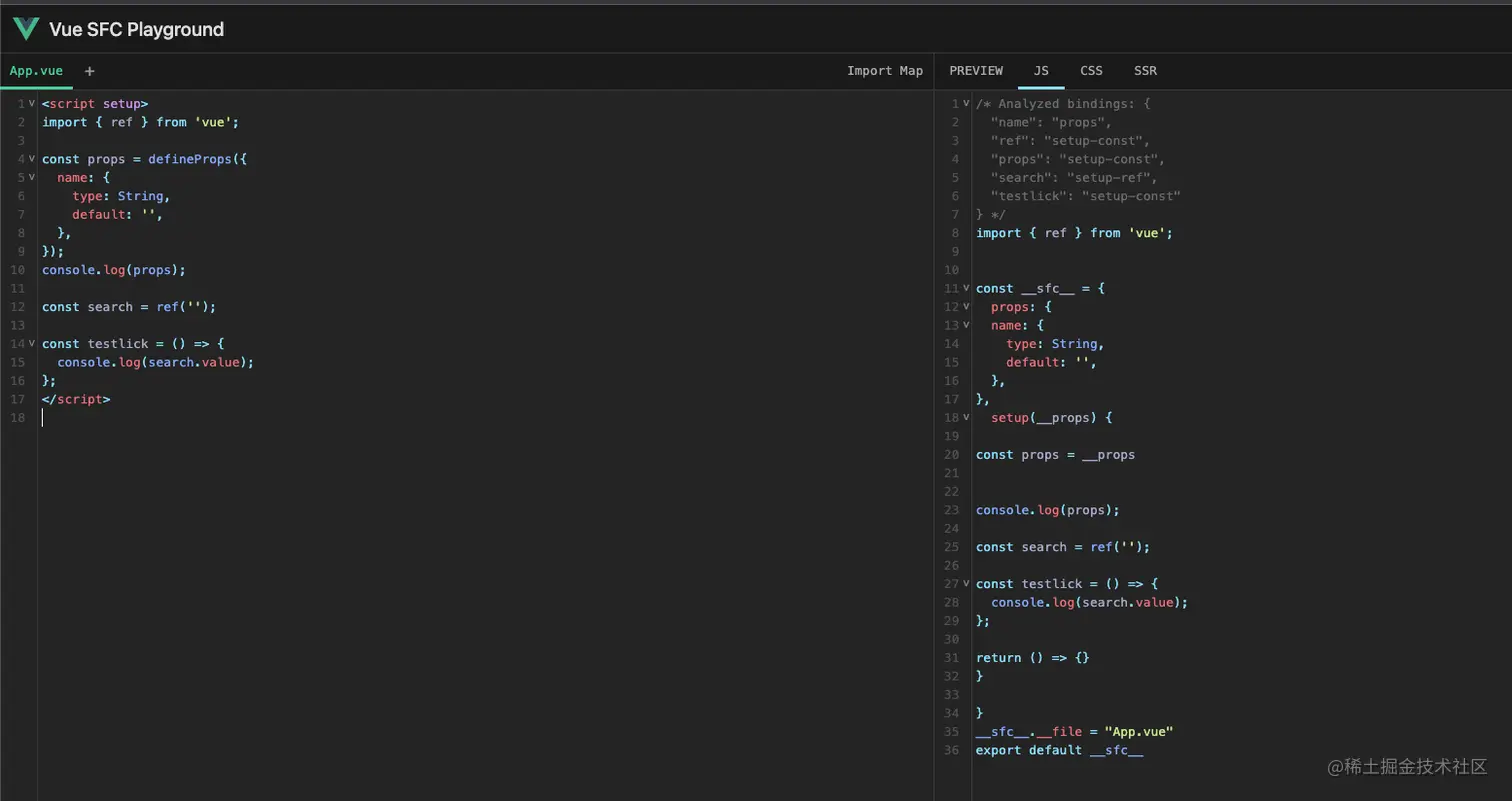This screenshot has width=1512, height=801.
Task: Click the "search": "setup-ref" binding line
Action: 1074,178
